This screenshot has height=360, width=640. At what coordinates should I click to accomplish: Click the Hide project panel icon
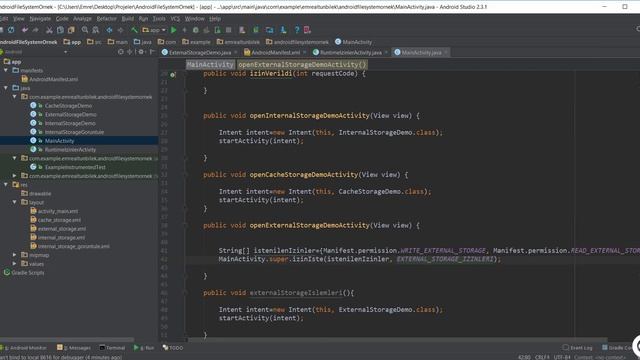coord(152,52)
